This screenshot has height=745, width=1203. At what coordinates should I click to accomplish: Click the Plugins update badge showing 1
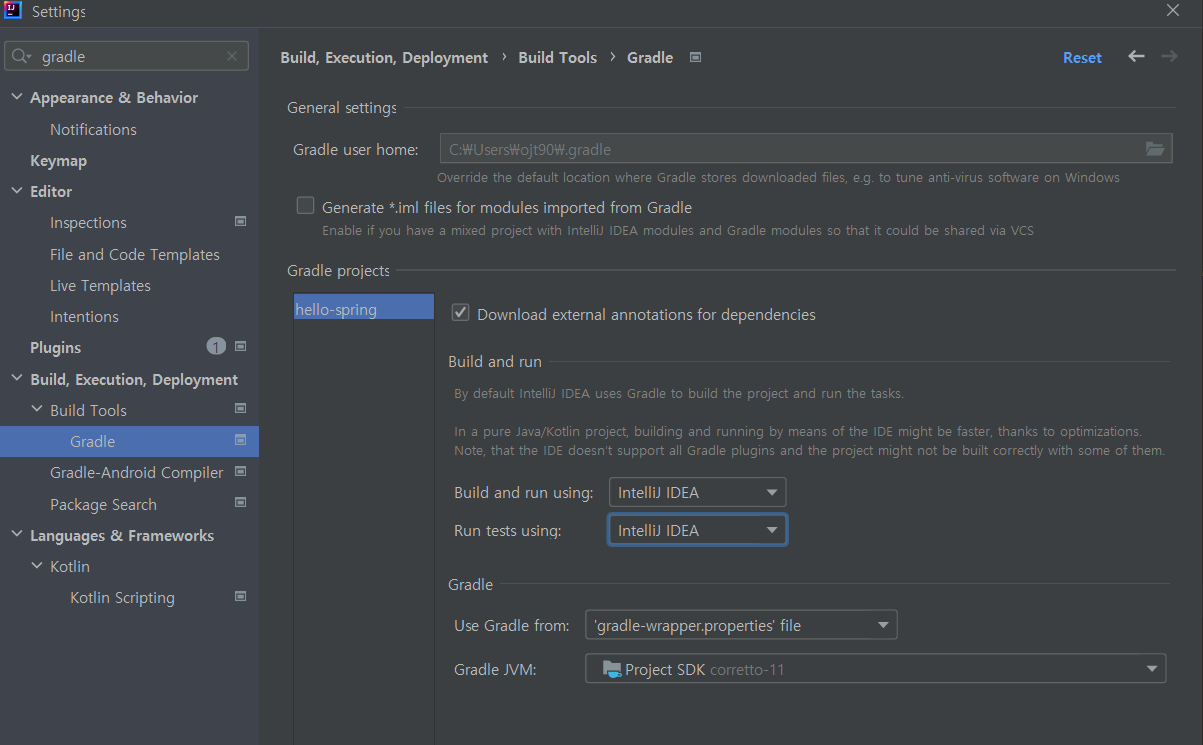(216, 347)
